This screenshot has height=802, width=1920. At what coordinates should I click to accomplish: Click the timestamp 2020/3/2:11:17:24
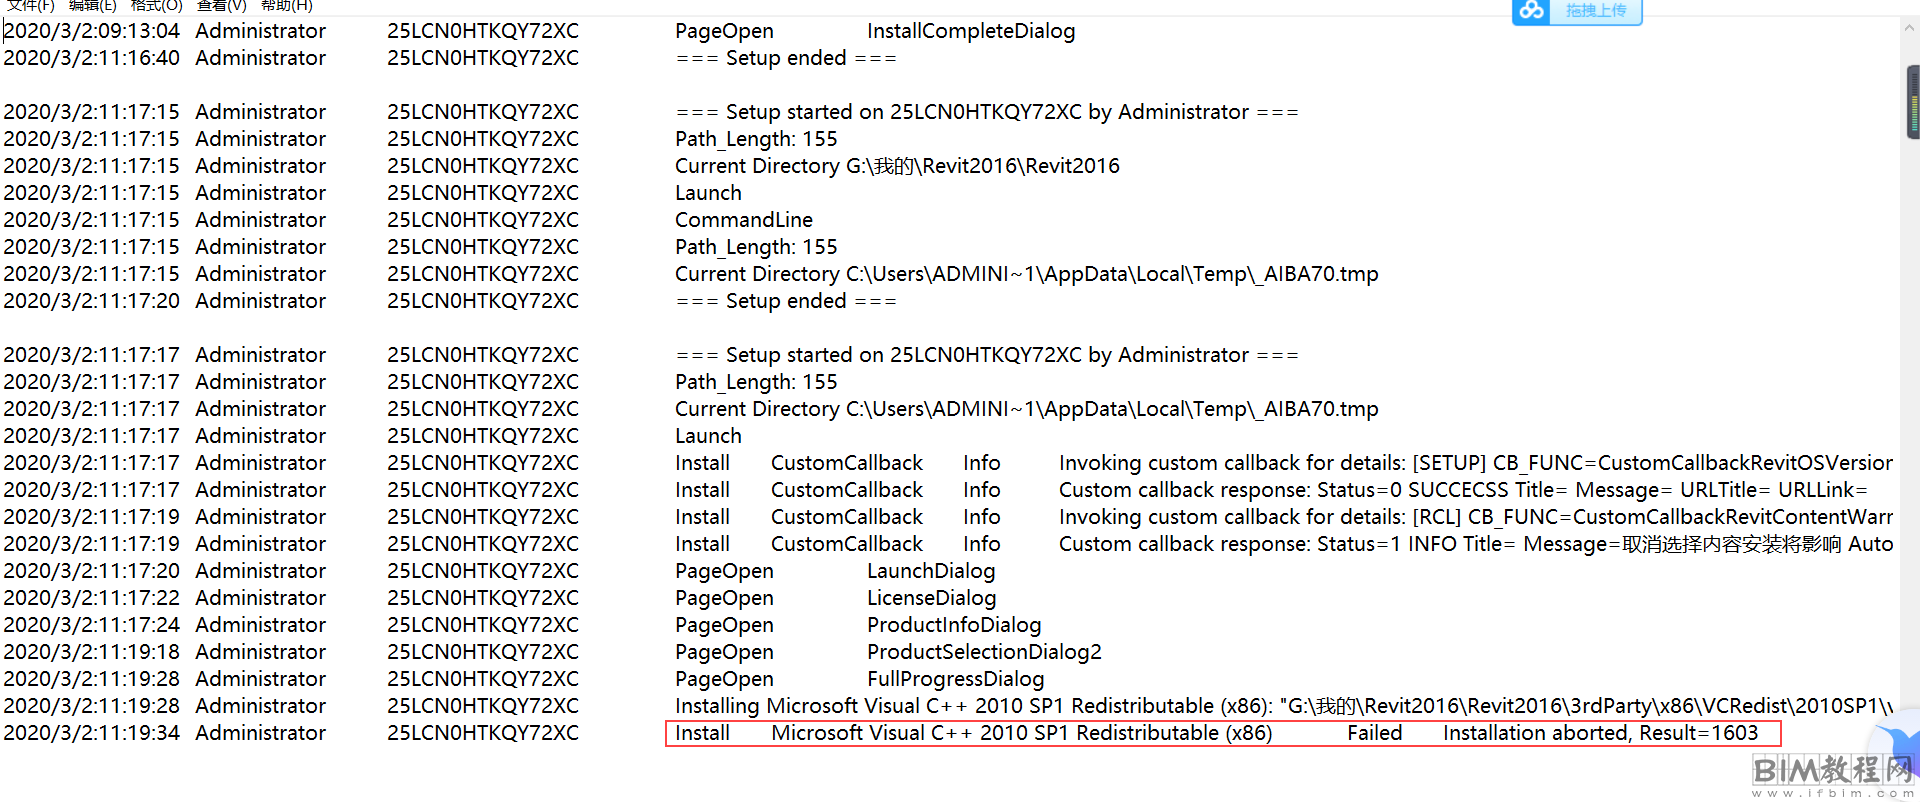(92, 625)
